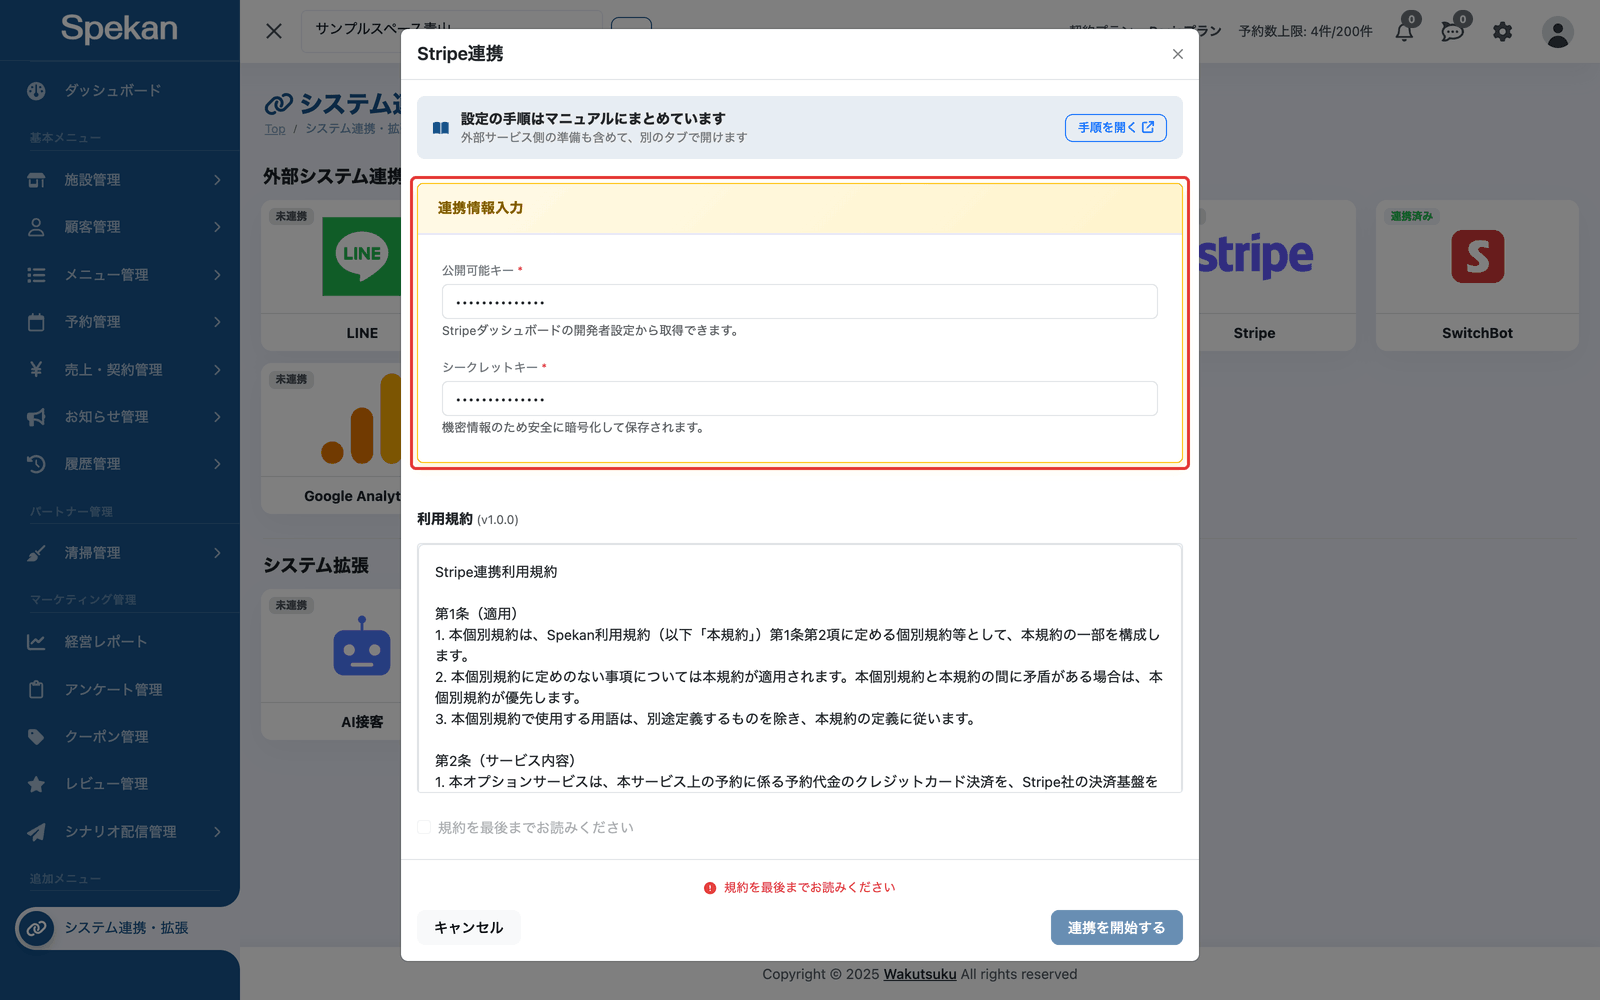This screenshot has width=1600, height=1000.
Task: Open the settings gear icon
Action: (1502, 32)
